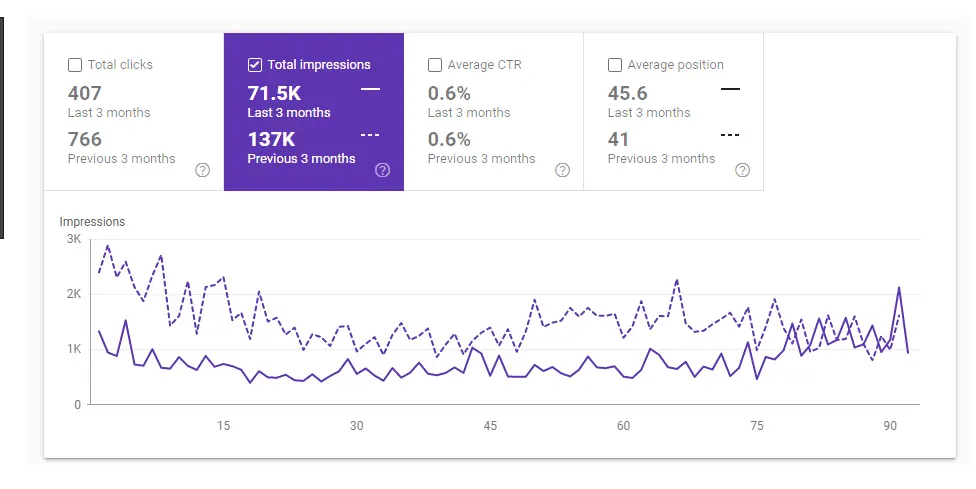
Task: Click solid line peak near day 91
Action: (x=899, y=288)
